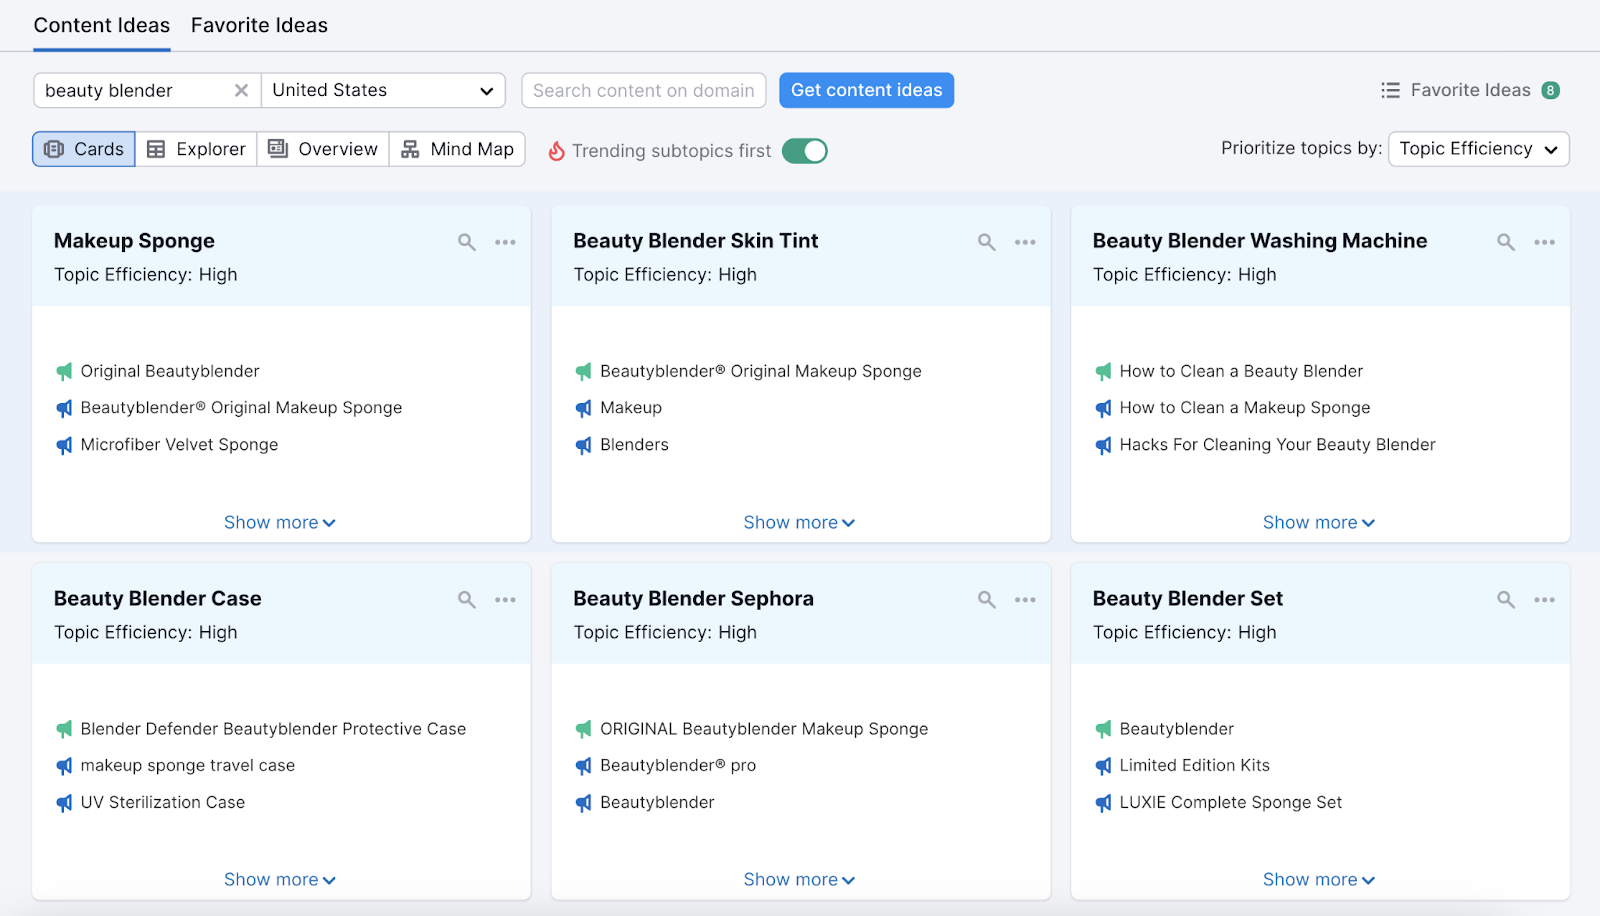1600x916 pixels.
Task: Click megaphone icon beside Original Beautyblender
Action: 64,372
